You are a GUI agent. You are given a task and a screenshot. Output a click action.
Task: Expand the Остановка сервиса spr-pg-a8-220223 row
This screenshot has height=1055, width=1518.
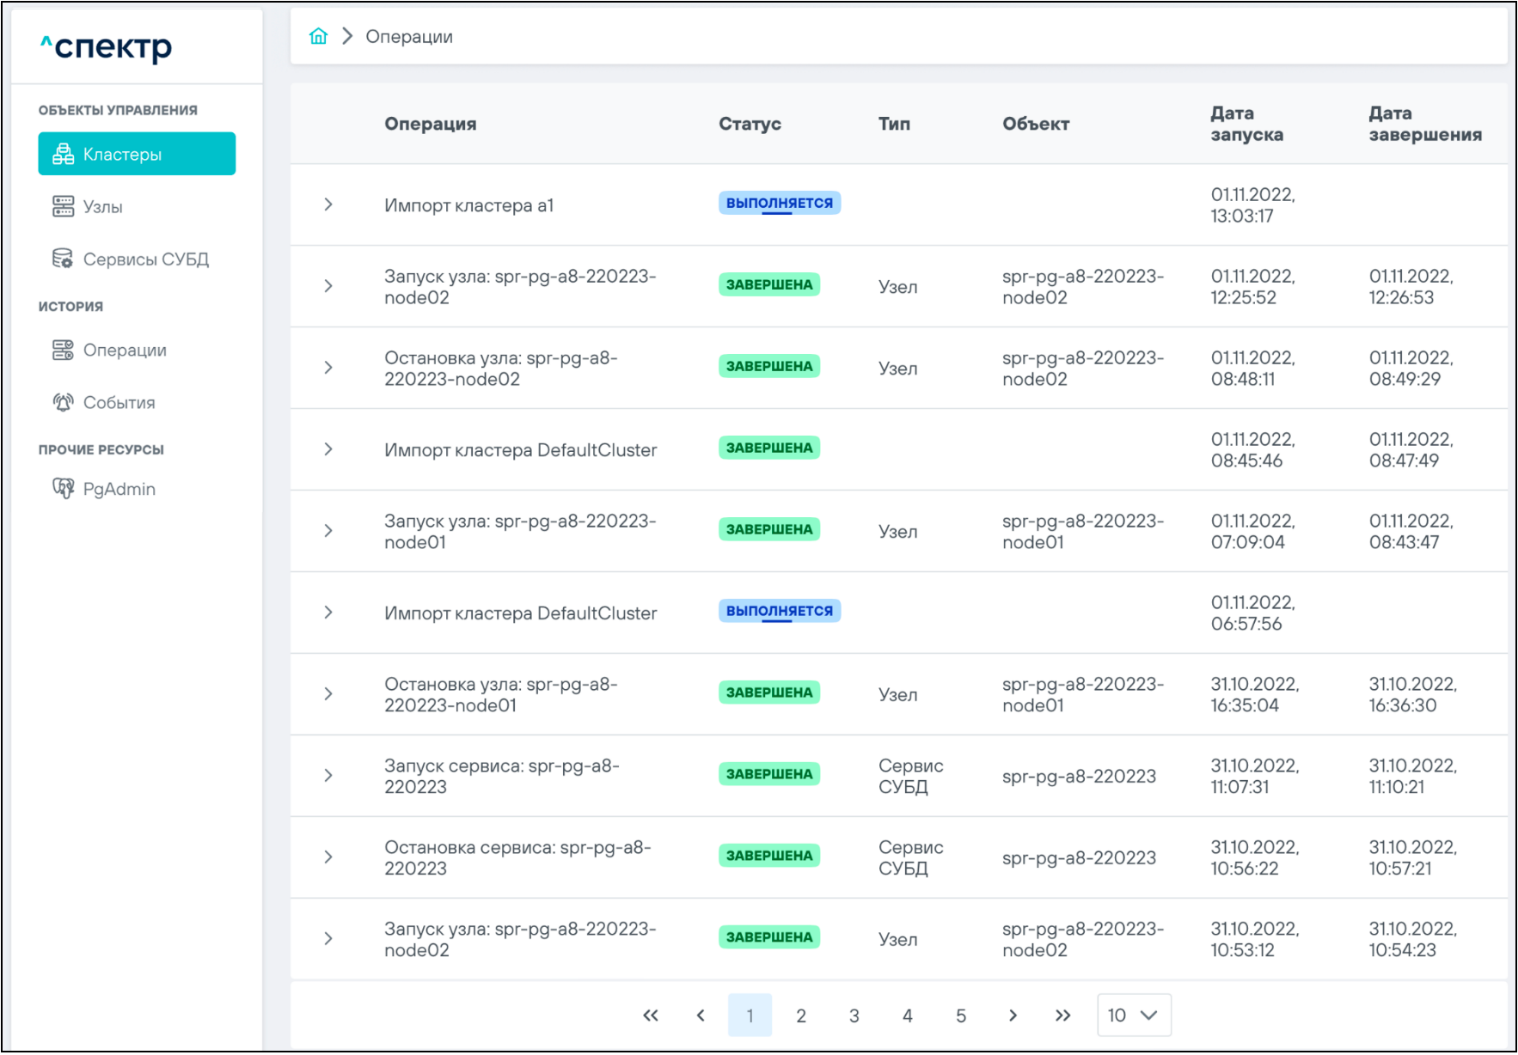coord(328,857)
